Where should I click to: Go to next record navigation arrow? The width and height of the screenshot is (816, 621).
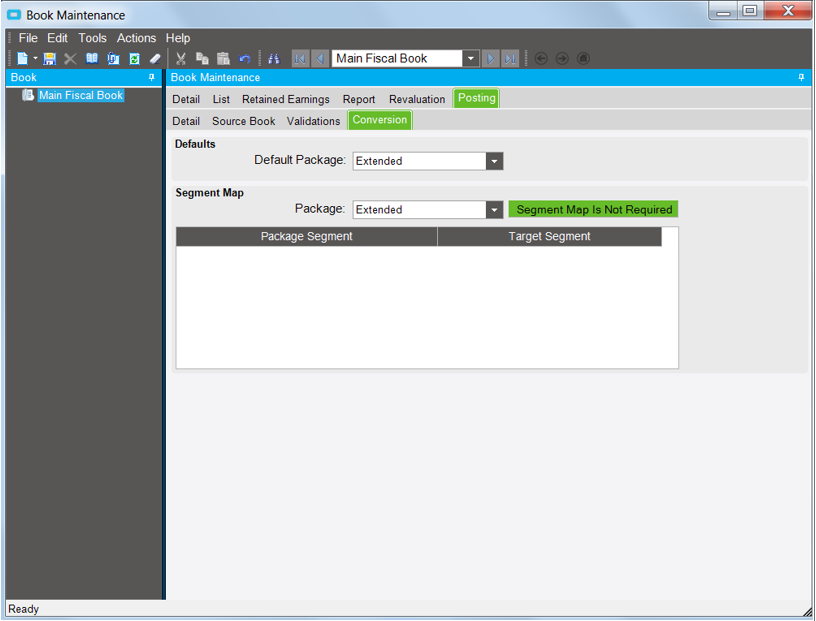point(491,58)
